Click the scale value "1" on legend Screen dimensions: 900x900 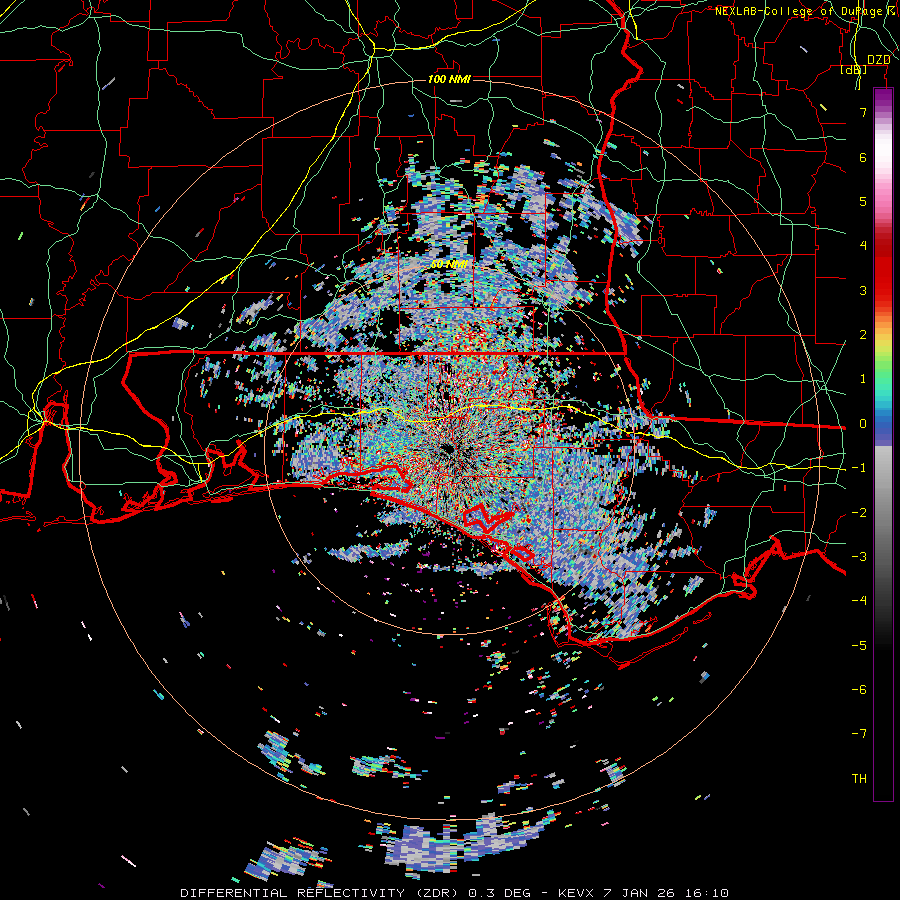coord(863,379)
